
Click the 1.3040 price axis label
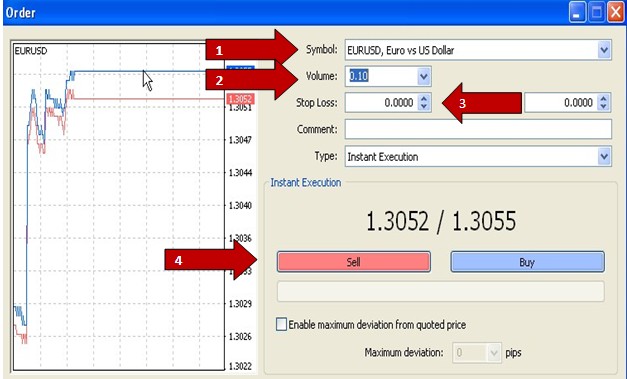240,205
